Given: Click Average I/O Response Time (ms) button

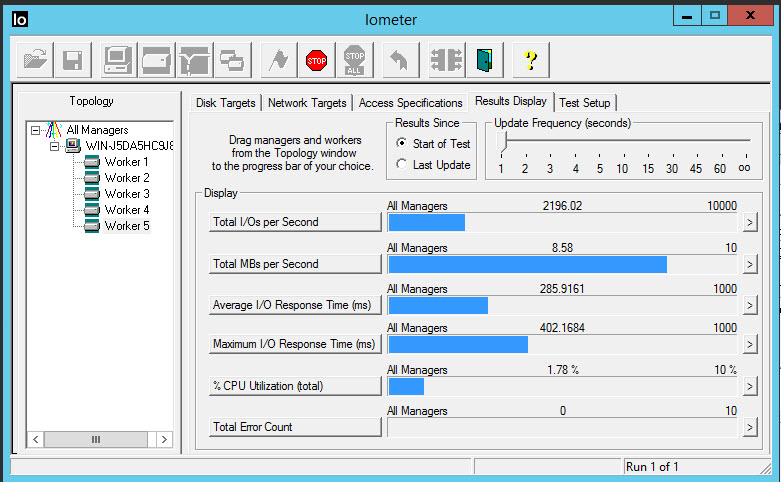Looking at the screenshot, I should [x=295, y=305].
